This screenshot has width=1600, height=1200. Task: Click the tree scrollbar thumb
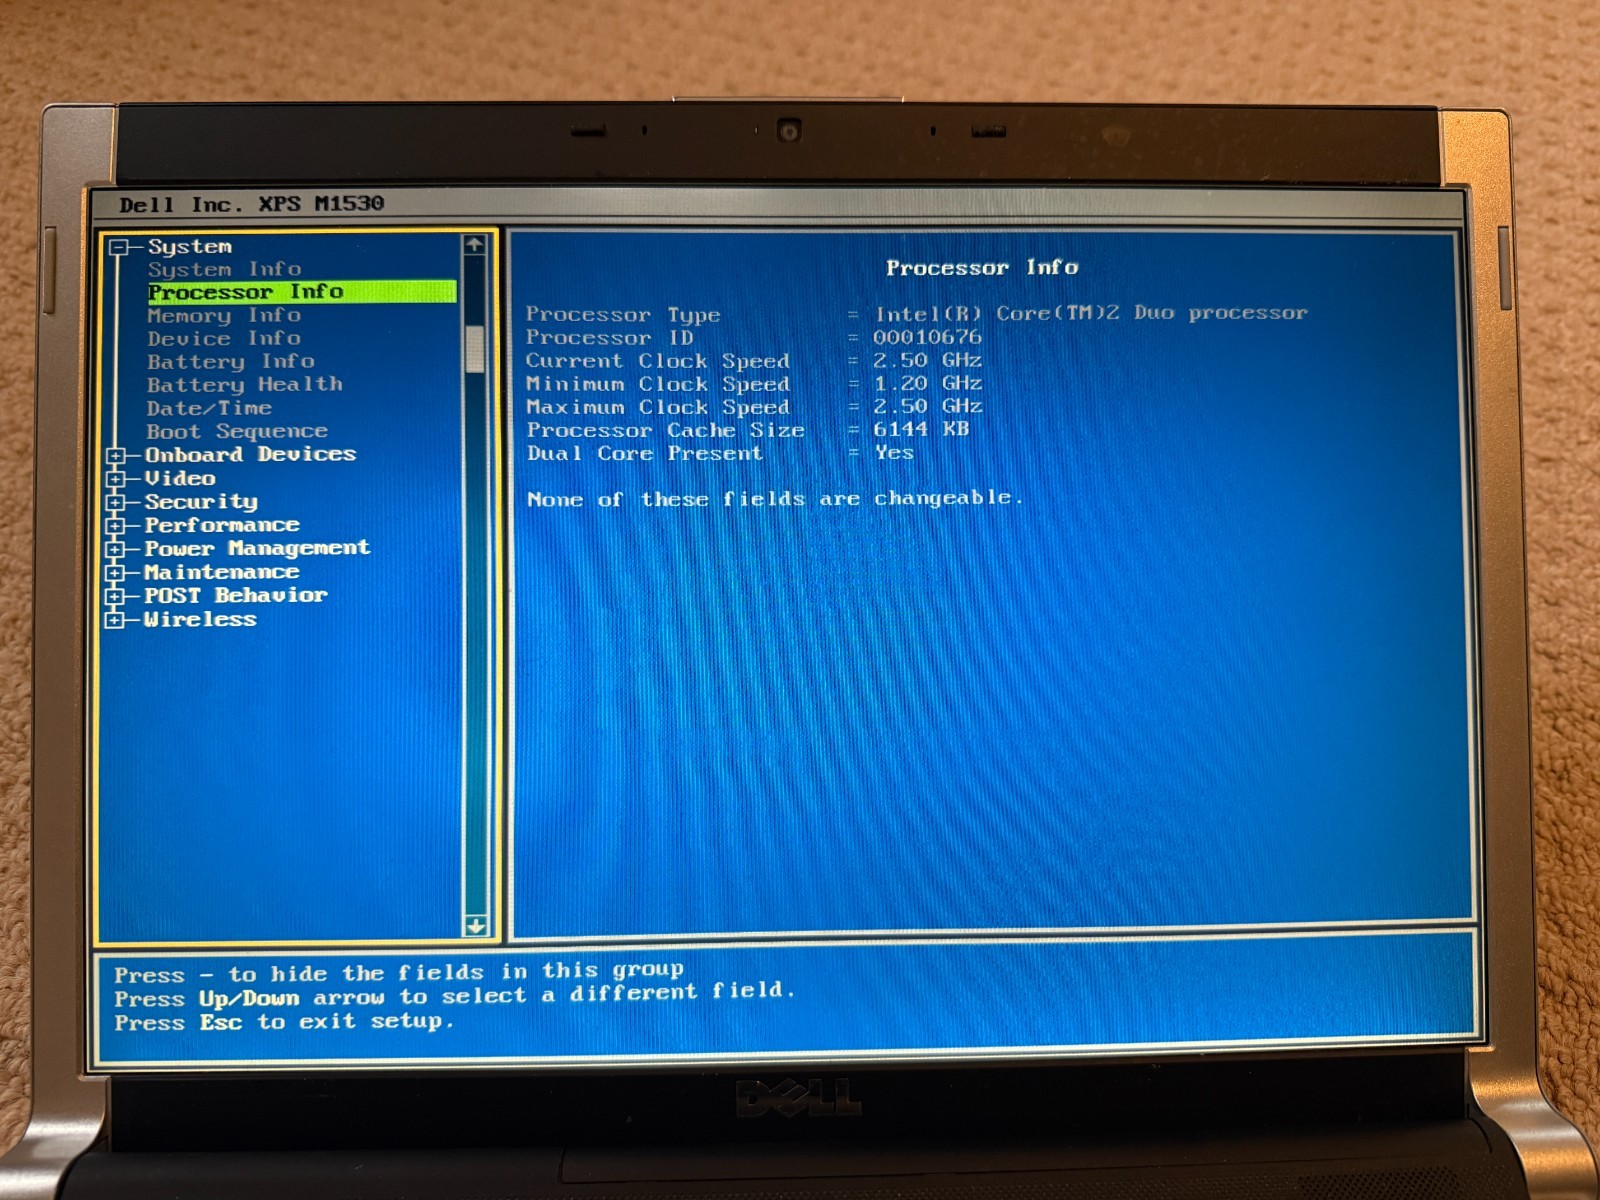(475, 349)
